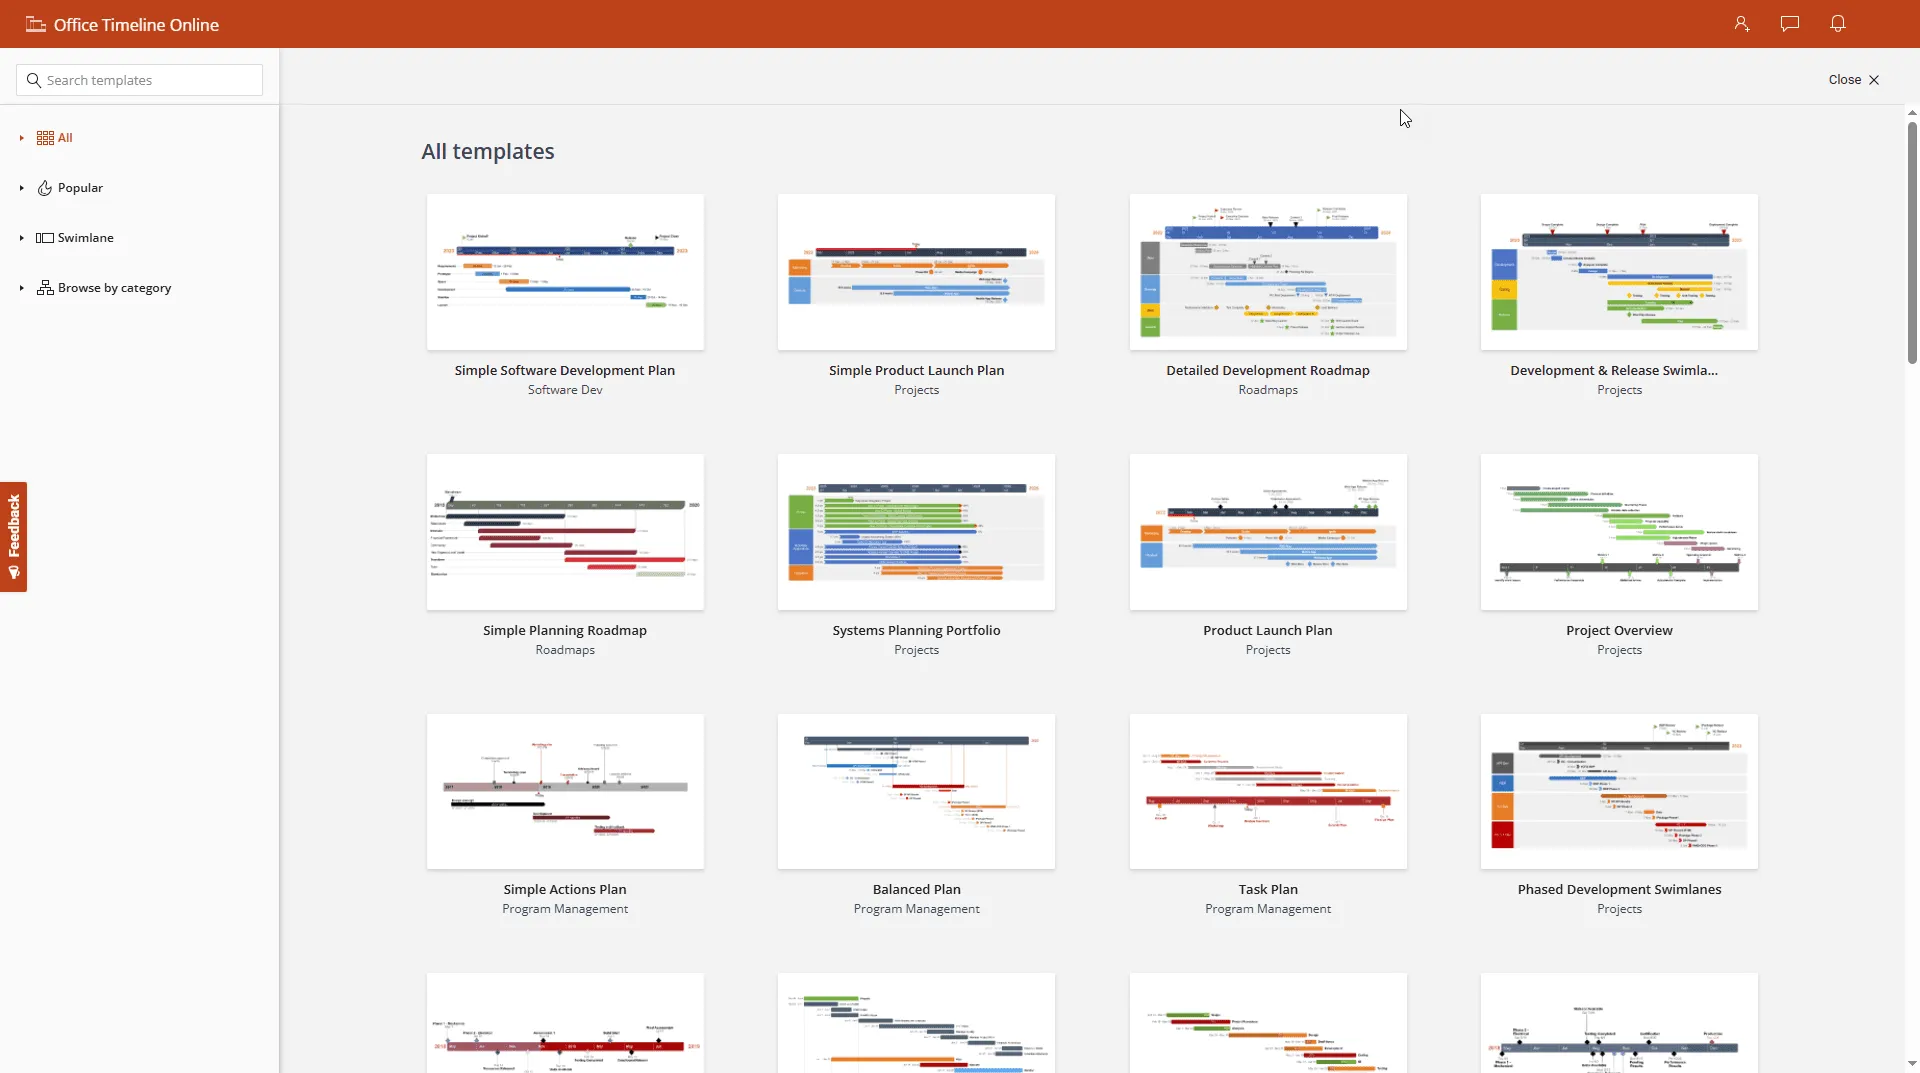The image size is (1920, 1073).
Task: Pick the Phased Development Swimlanes template
Action: pos(1619,791)
